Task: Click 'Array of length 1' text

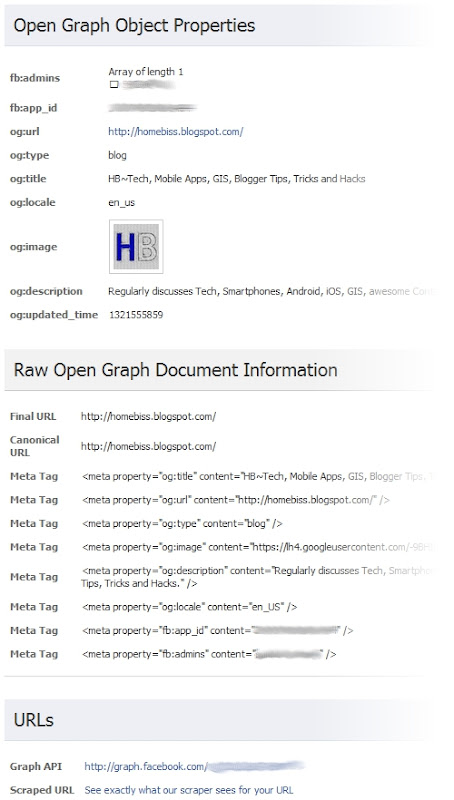Action: point(146,72)
